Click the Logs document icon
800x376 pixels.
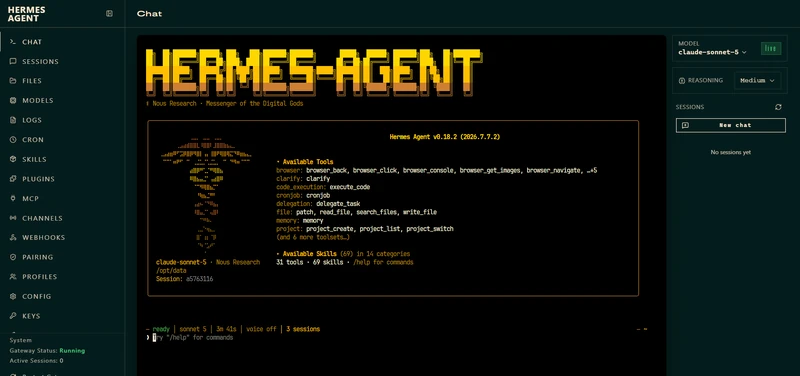(x=13, y=120)
